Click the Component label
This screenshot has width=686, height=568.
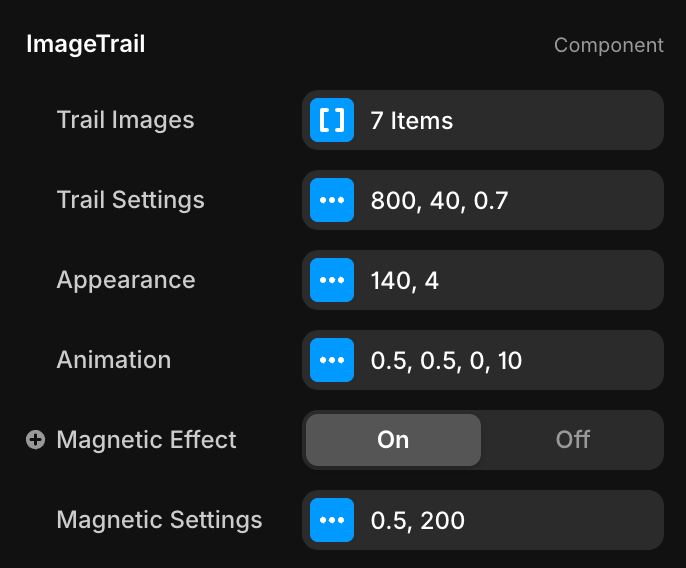tap(608, 45)
